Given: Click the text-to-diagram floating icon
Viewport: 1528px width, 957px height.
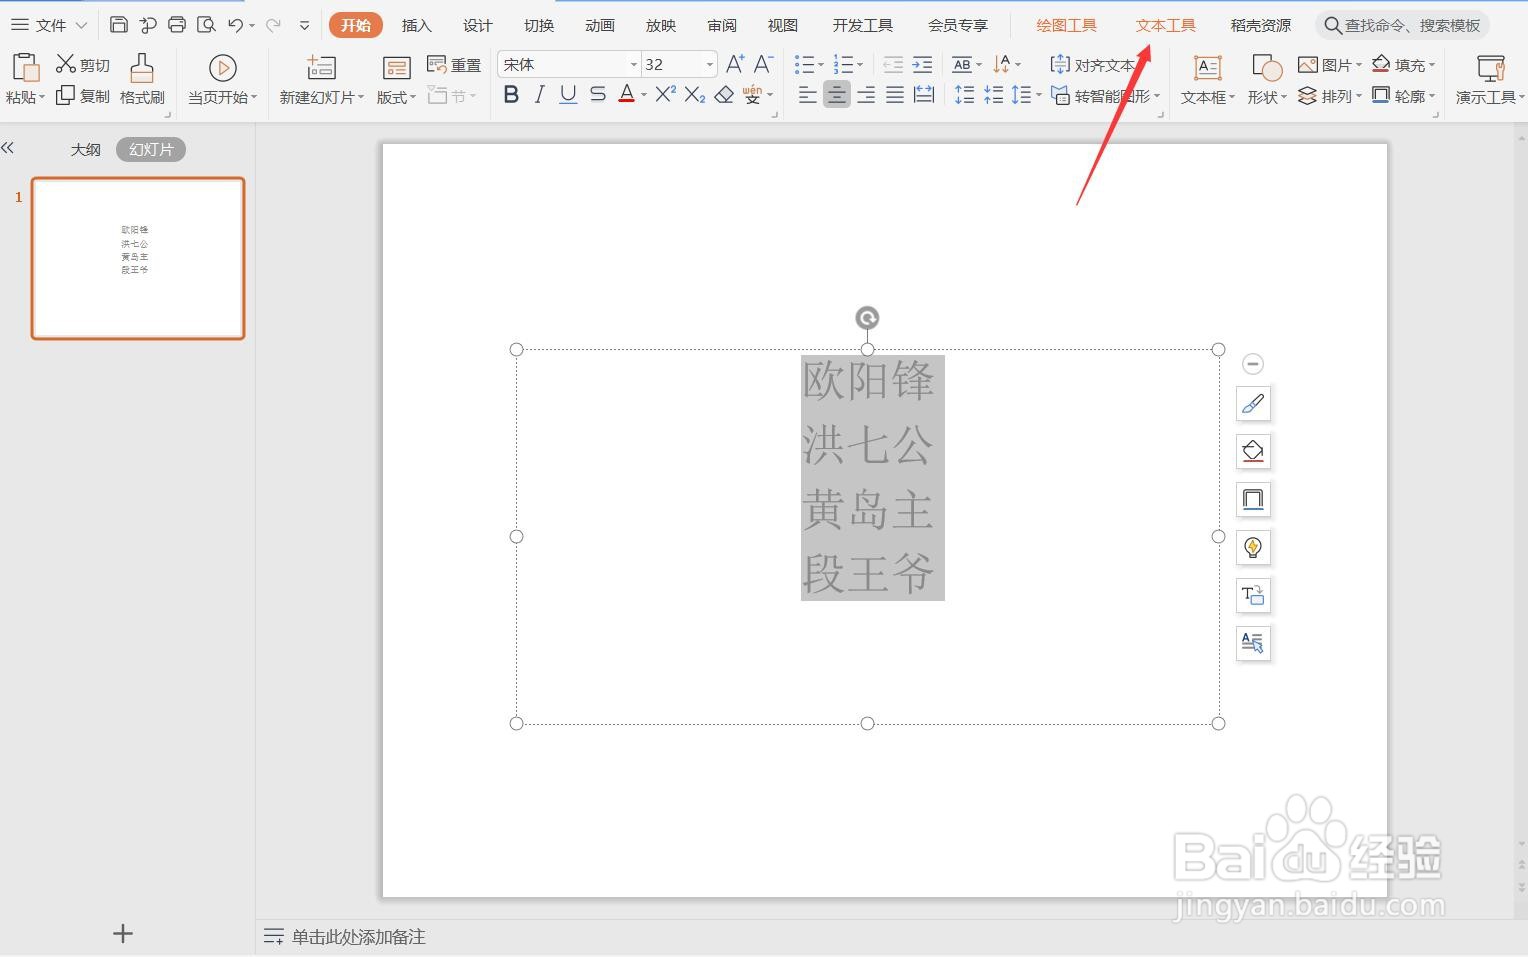Looking at the screenshot, I should click(1253, 595).
